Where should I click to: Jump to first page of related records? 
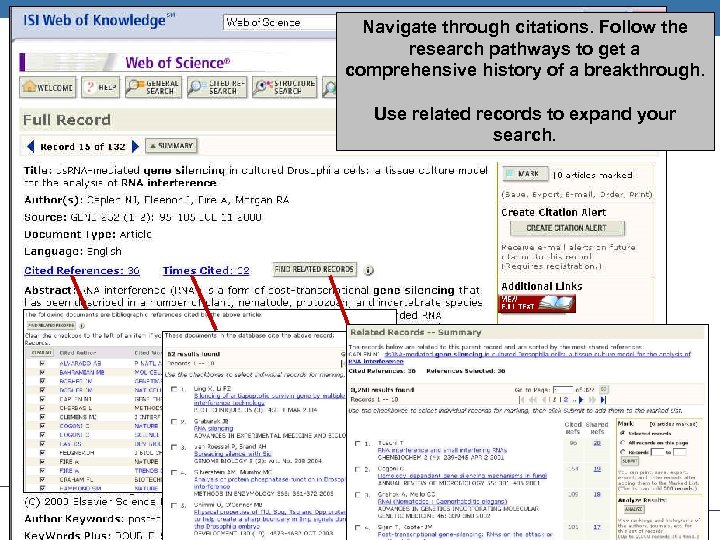(x=522, y=400)
